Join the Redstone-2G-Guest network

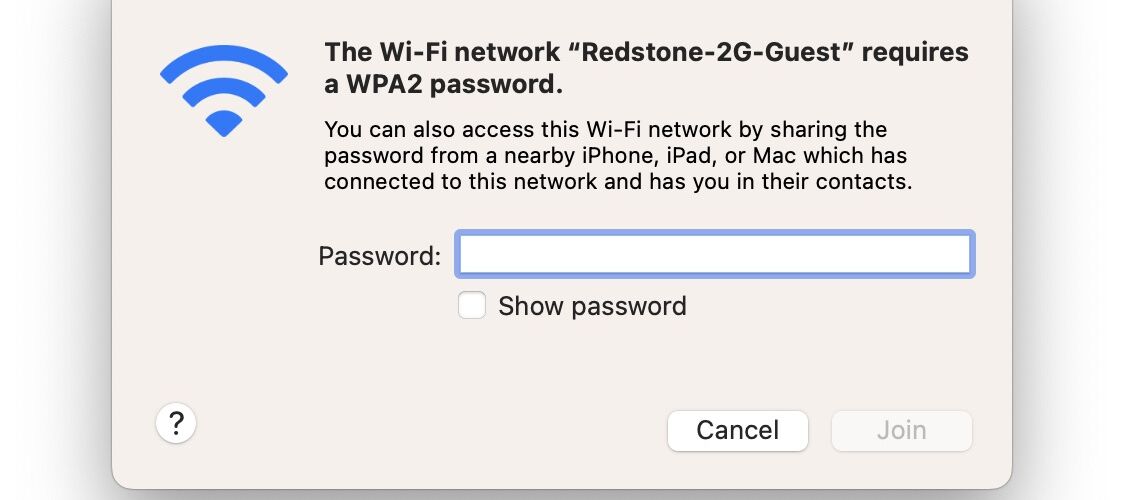(x=902, y=431)
